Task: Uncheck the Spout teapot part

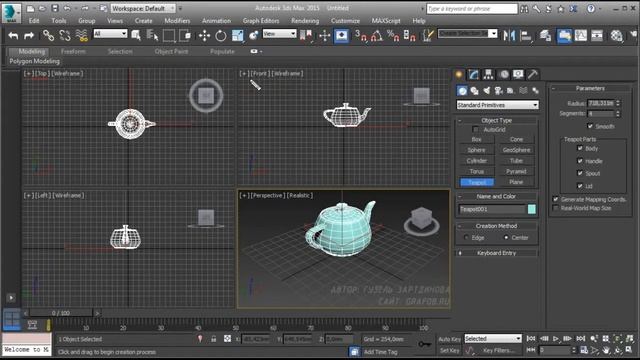Action: [x=580, y=173]
